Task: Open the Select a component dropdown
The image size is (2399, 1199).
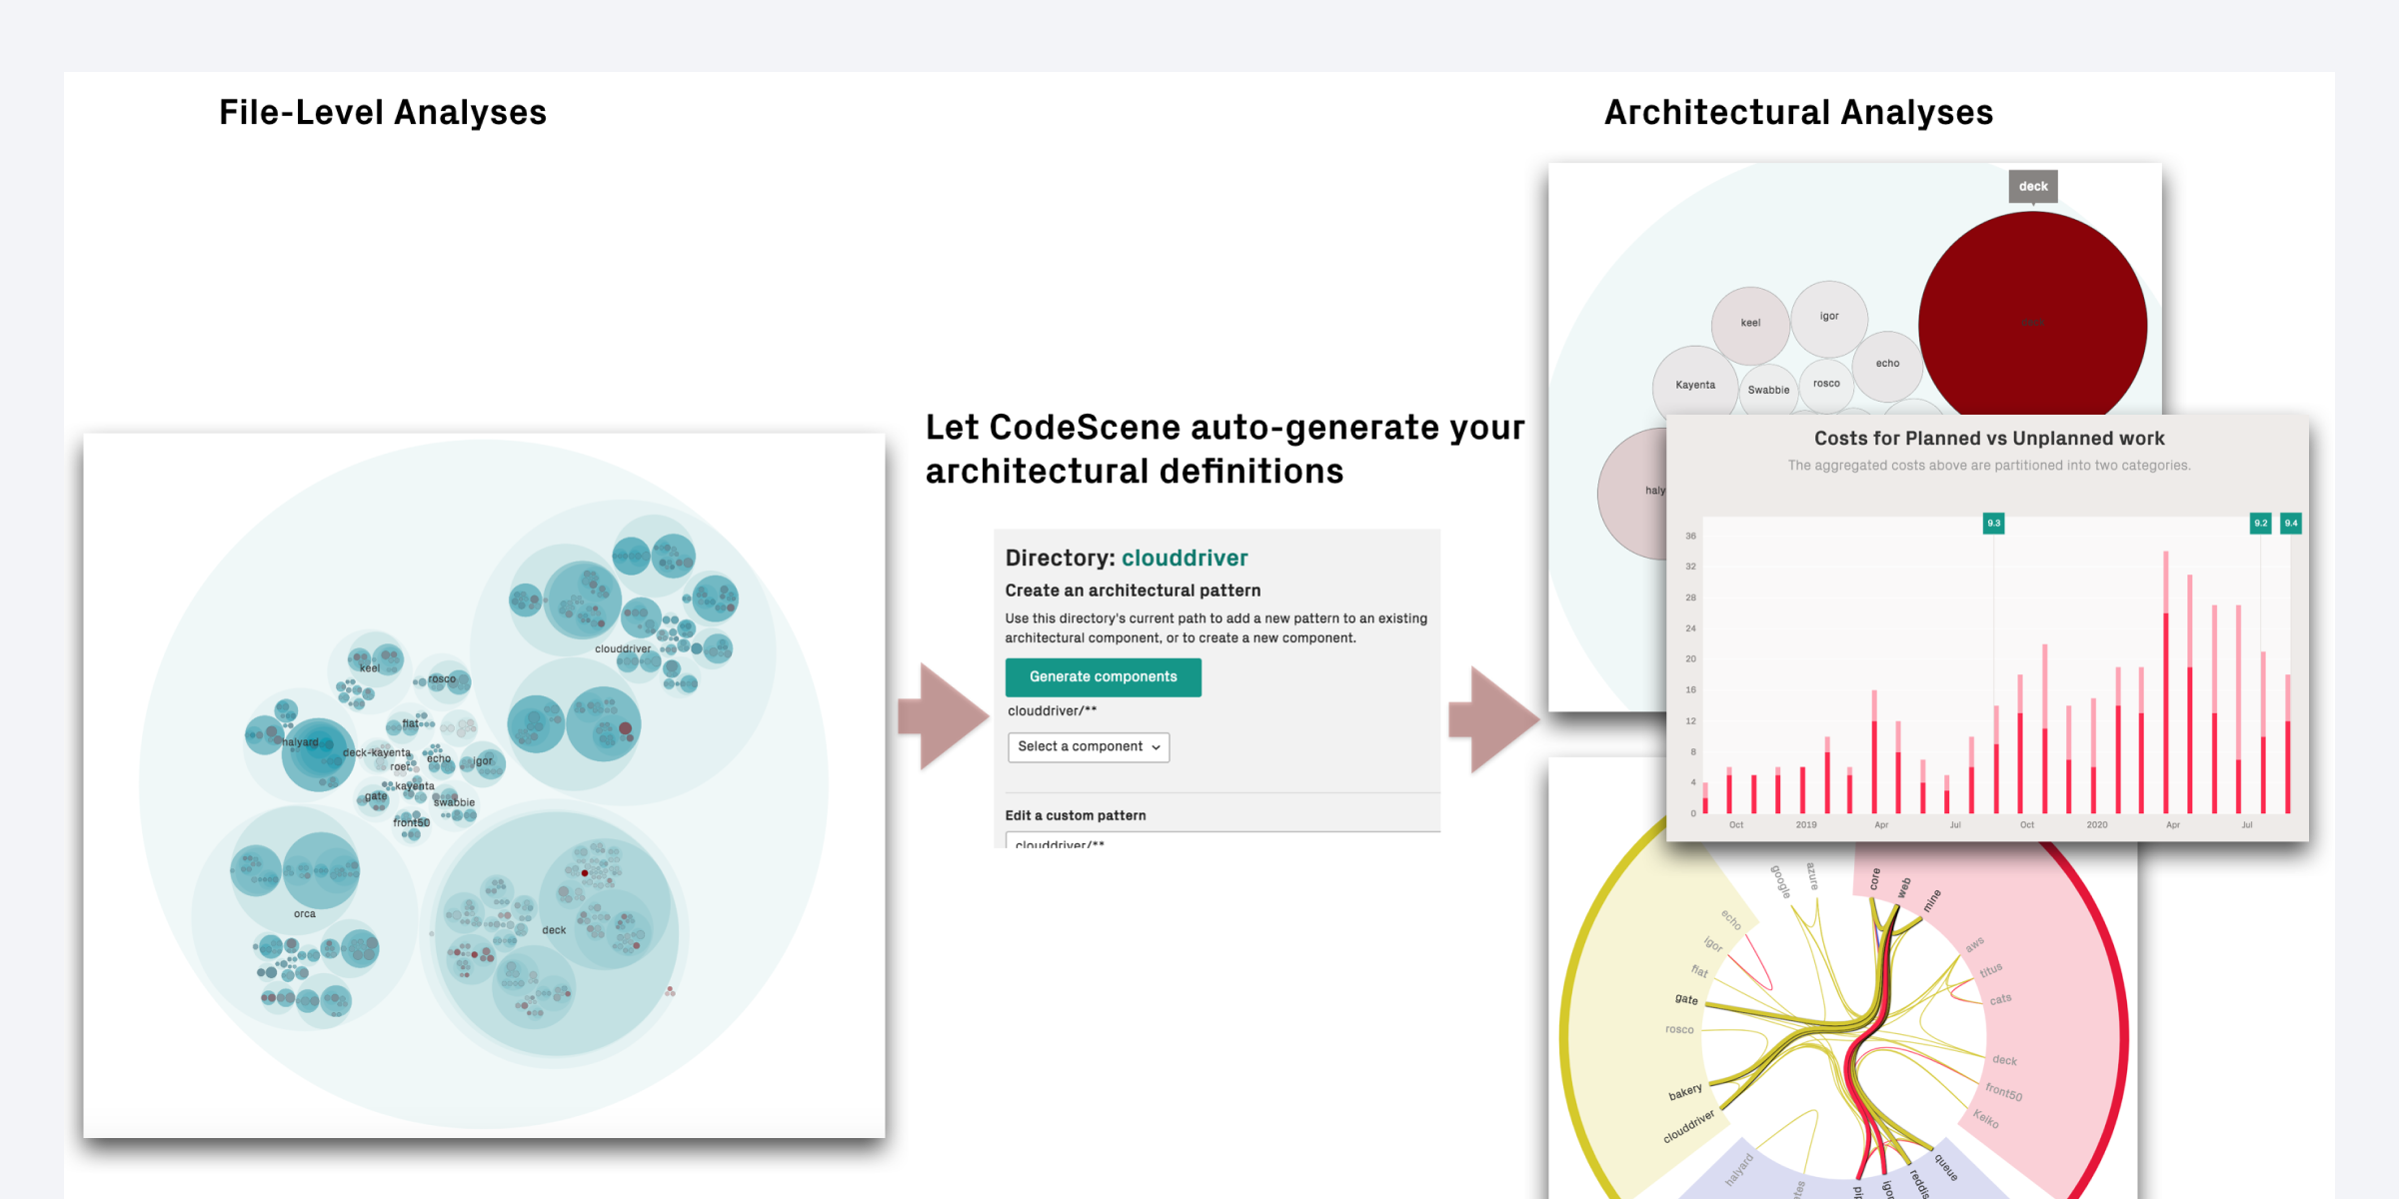Action: point(1089,747)
